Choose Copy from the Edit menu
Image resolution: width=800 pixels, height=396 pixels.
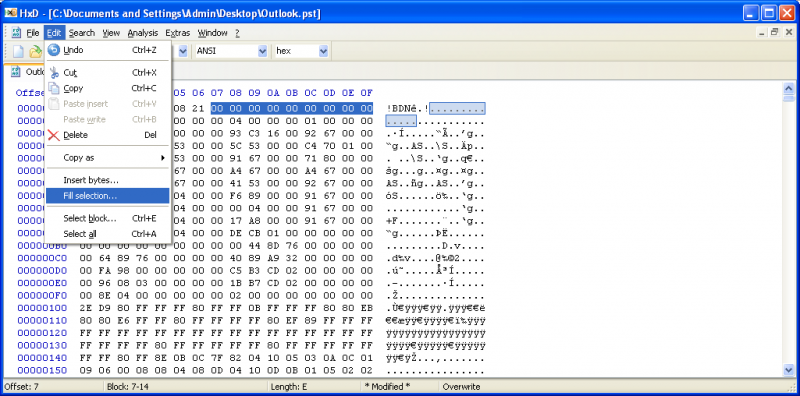pyautogui.click(x=108, y=88)
